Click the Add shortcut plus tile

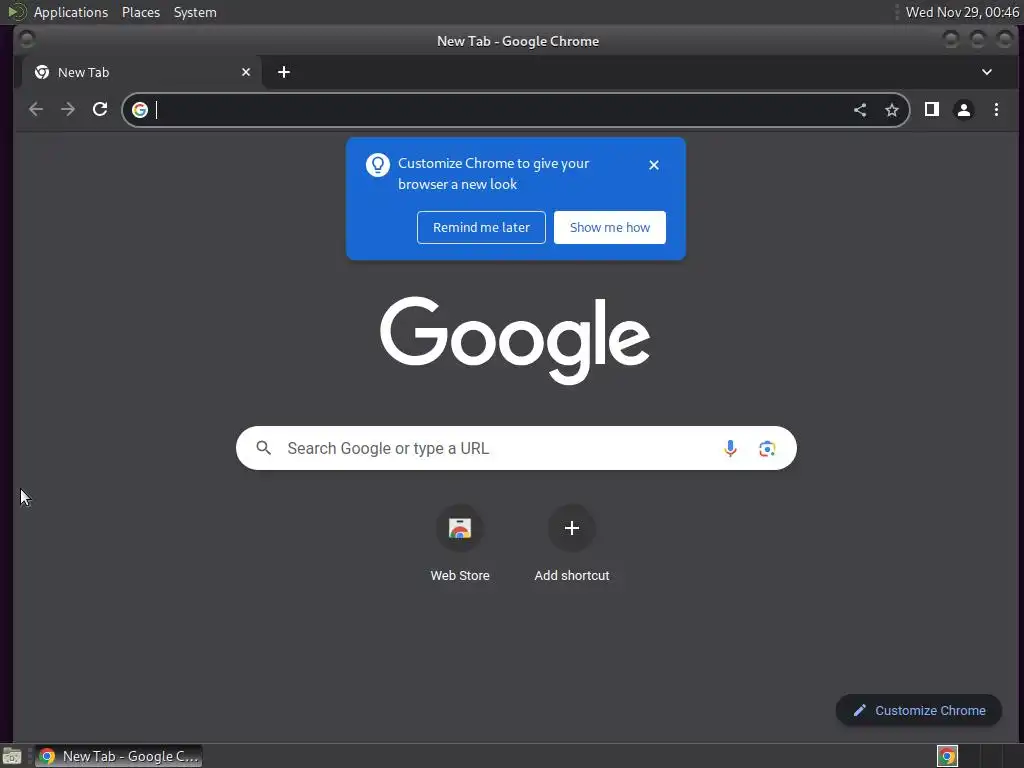pyautogui.click(x=571, y=528)
